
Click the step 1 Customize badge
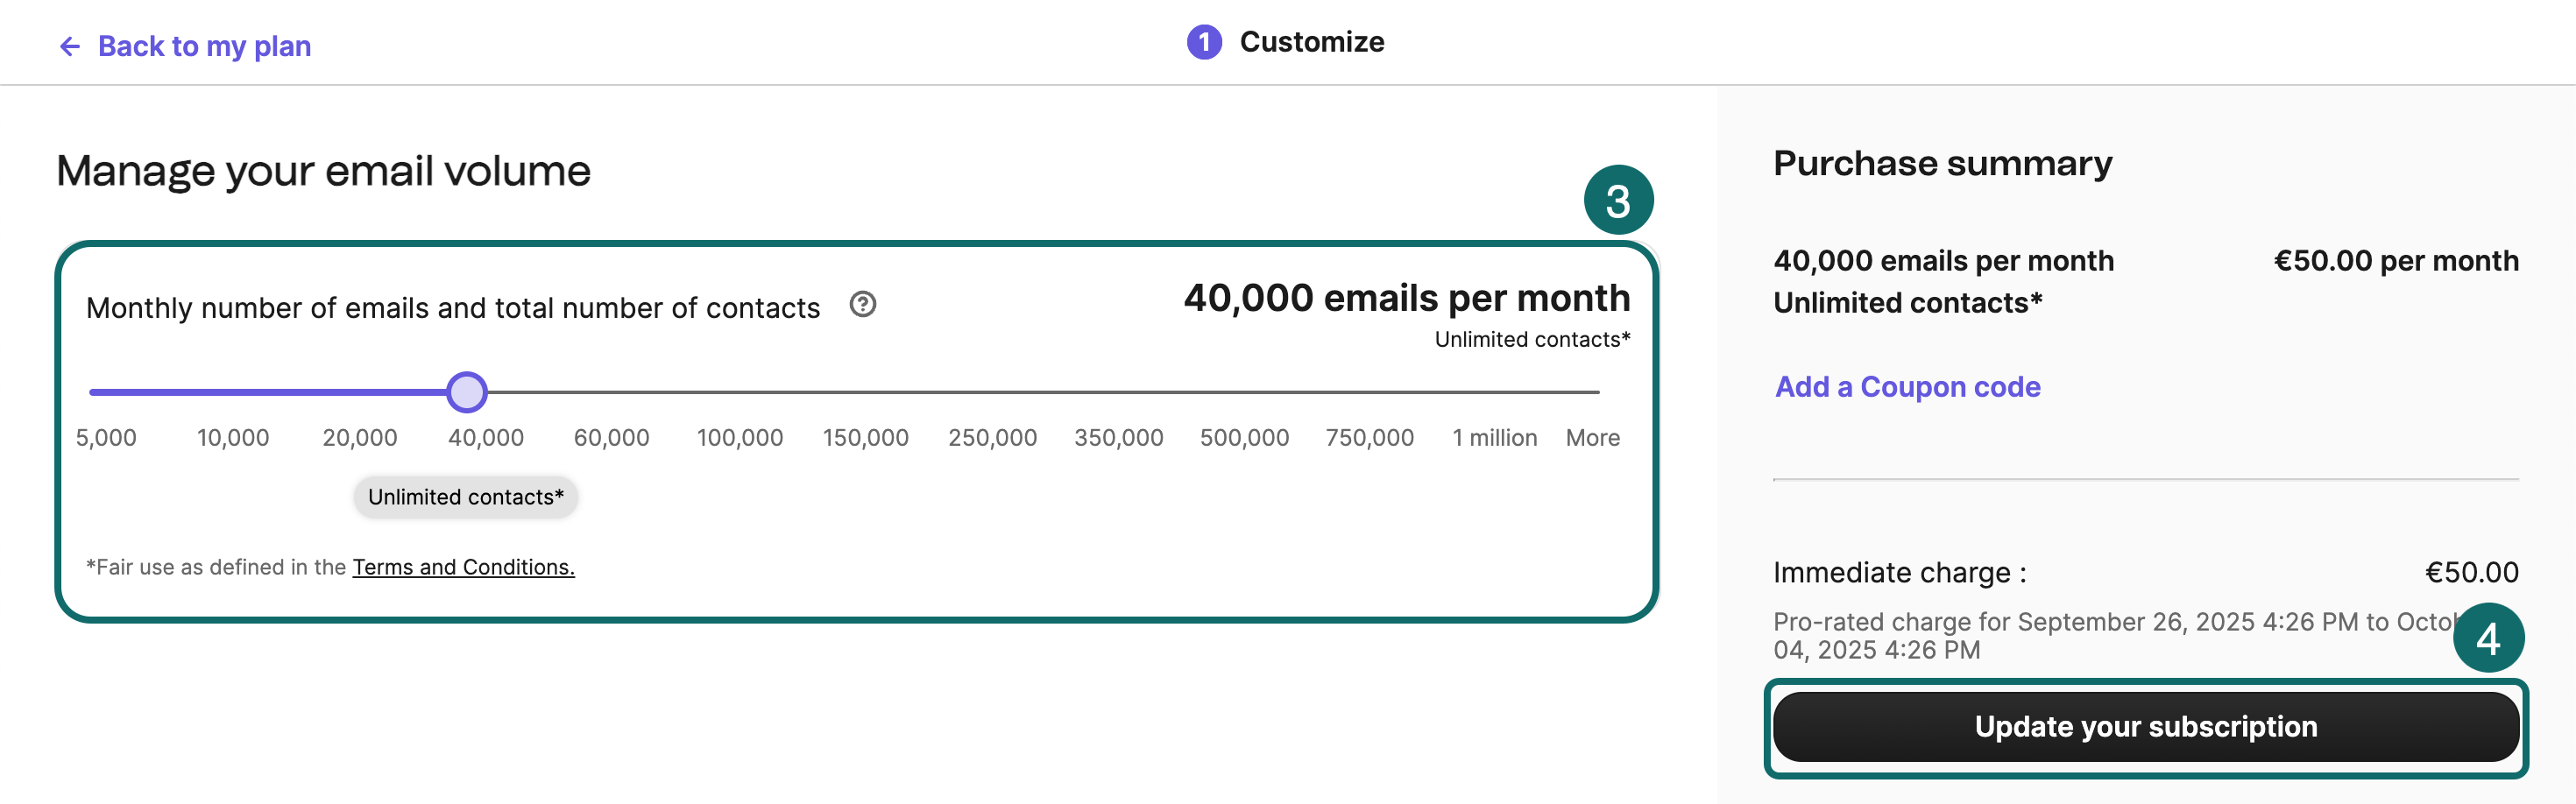click(x=1204, y=42)
